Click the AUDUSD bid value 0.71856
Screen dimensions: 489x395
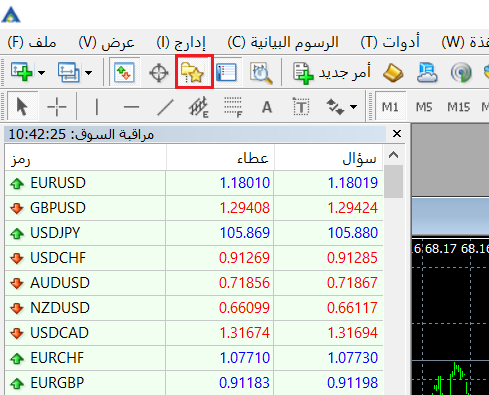click(244, 283)
